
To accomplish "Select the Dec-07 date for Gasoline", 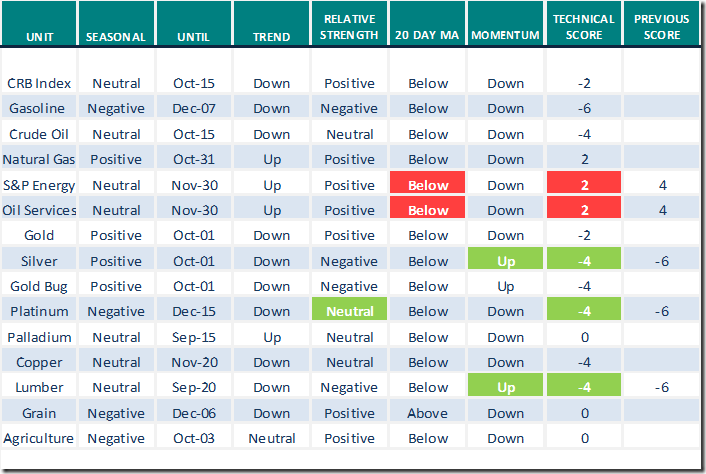I will [193, 109].
